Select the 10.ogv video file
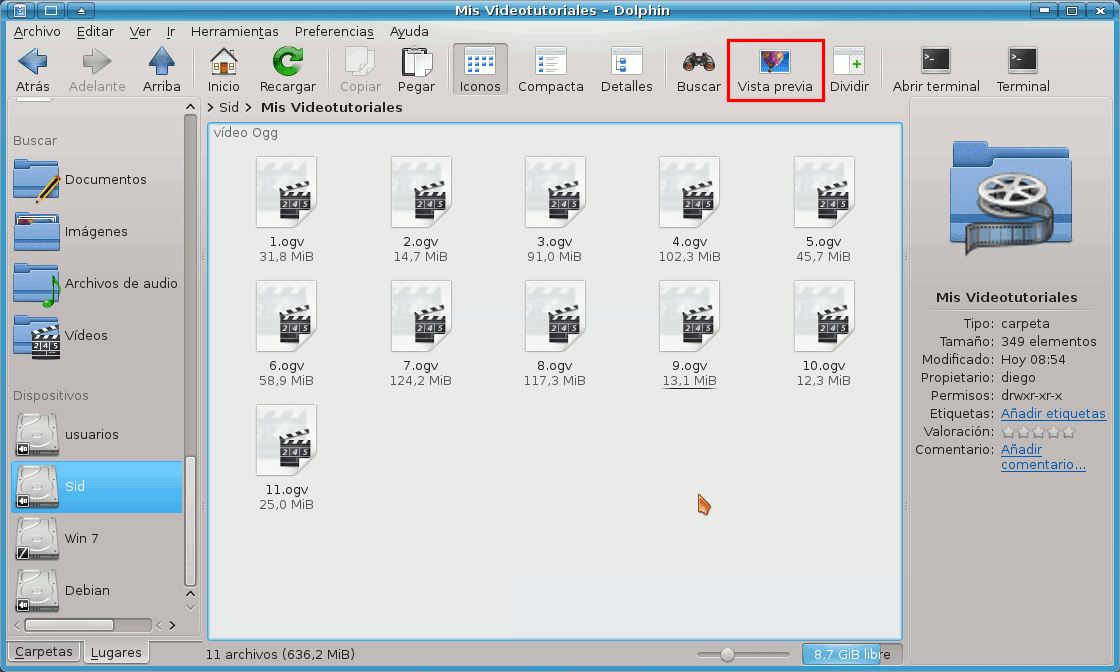 [824, 334]
